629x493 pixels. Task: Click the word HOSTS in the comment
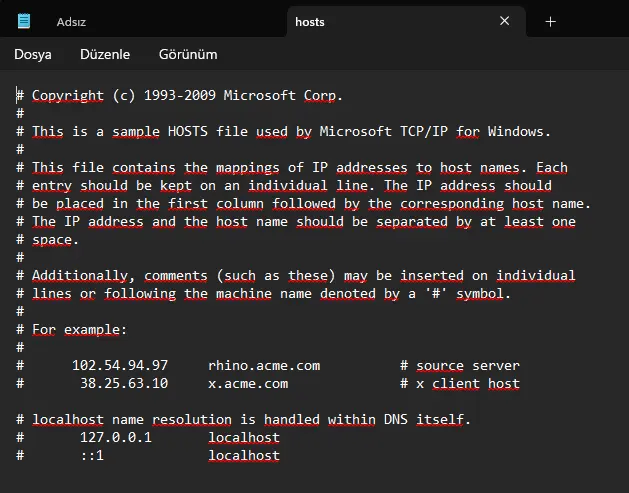(x=188, y=132)
